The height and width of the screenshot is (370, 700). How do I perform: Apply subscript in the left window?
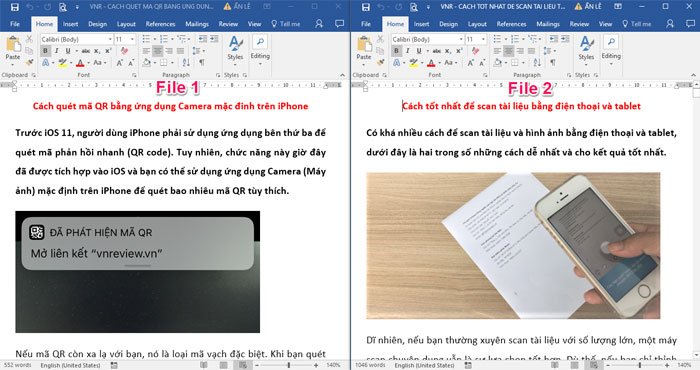tap(97, 51)
